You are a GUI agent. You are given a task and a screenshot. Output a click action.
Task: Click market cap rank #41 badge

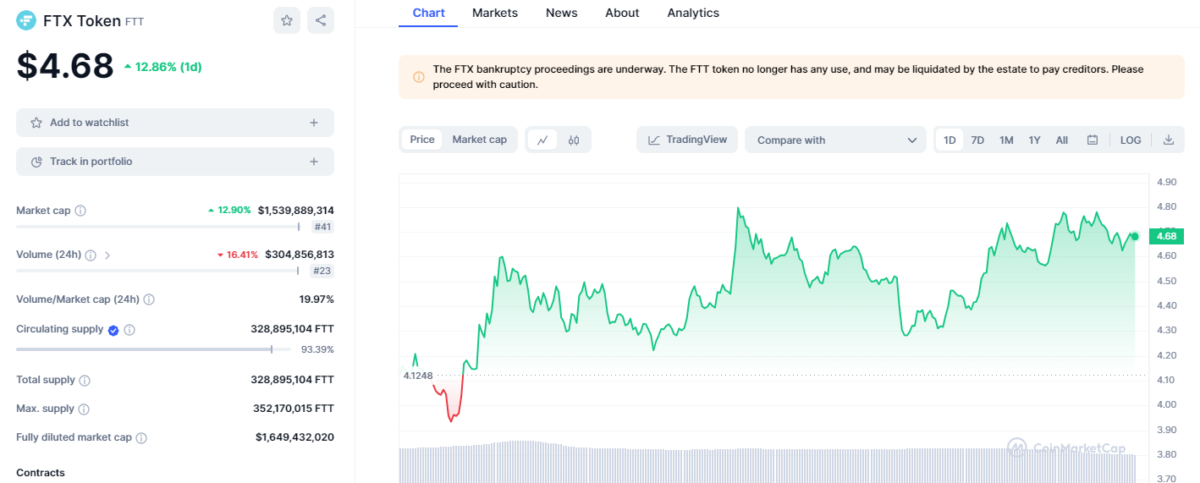coord(322,228)
